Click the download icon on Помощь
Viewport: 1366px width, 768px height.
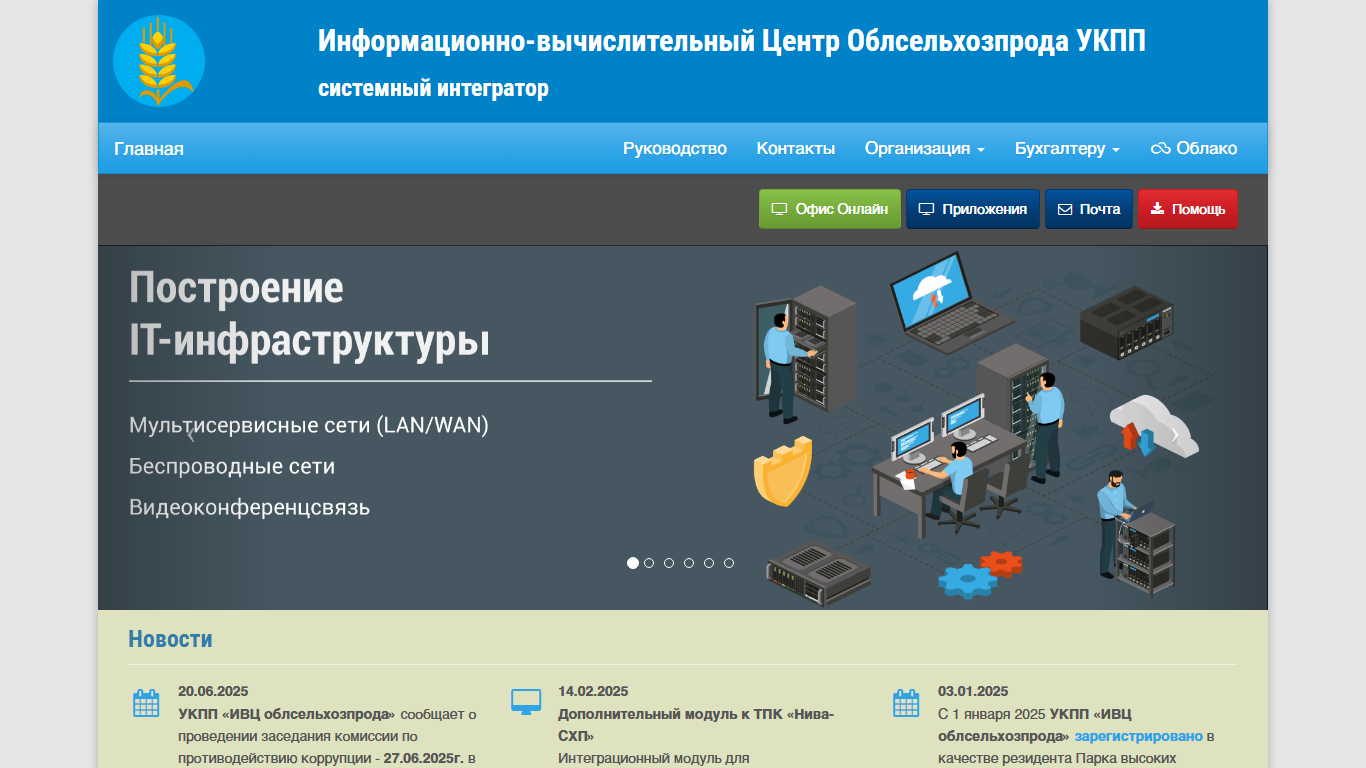[x=1158, y=209]
